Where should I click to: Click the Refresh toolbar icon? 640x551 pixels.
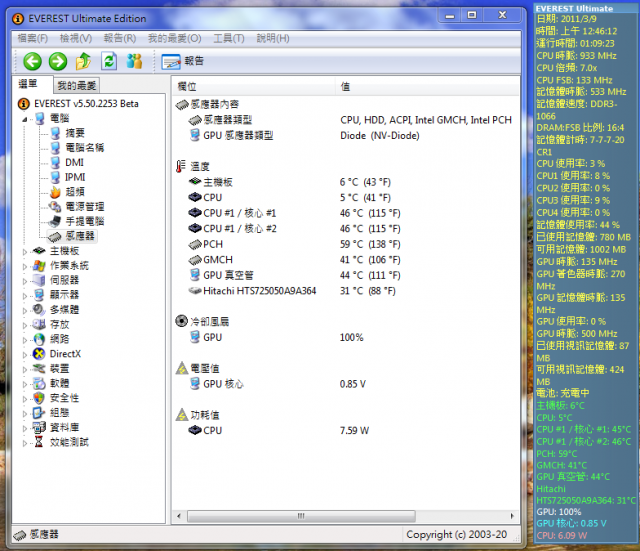(109, 61)
